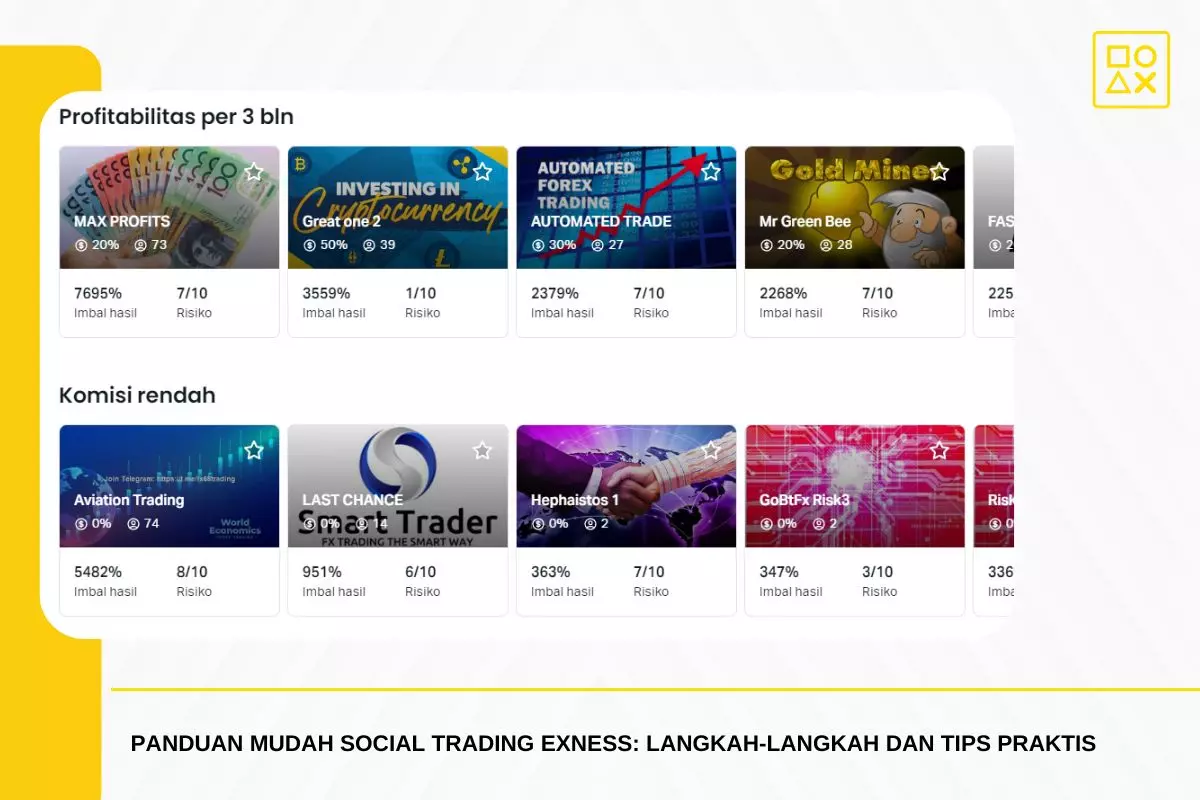Click the Komisi rendah heading
This screenshot has width=1200, height=800.
pos(137,395)
